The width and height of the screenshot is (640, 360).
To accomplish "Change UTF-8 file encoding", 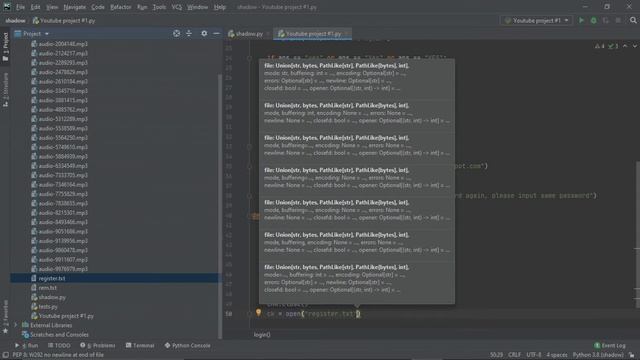I will (533, 355).
